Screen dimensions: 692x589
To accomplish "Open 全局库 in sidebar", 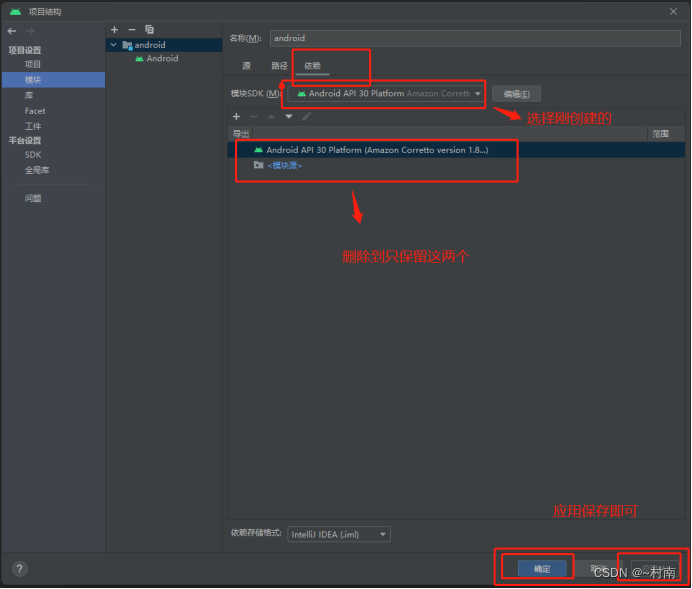I will [x=37, y=170].
